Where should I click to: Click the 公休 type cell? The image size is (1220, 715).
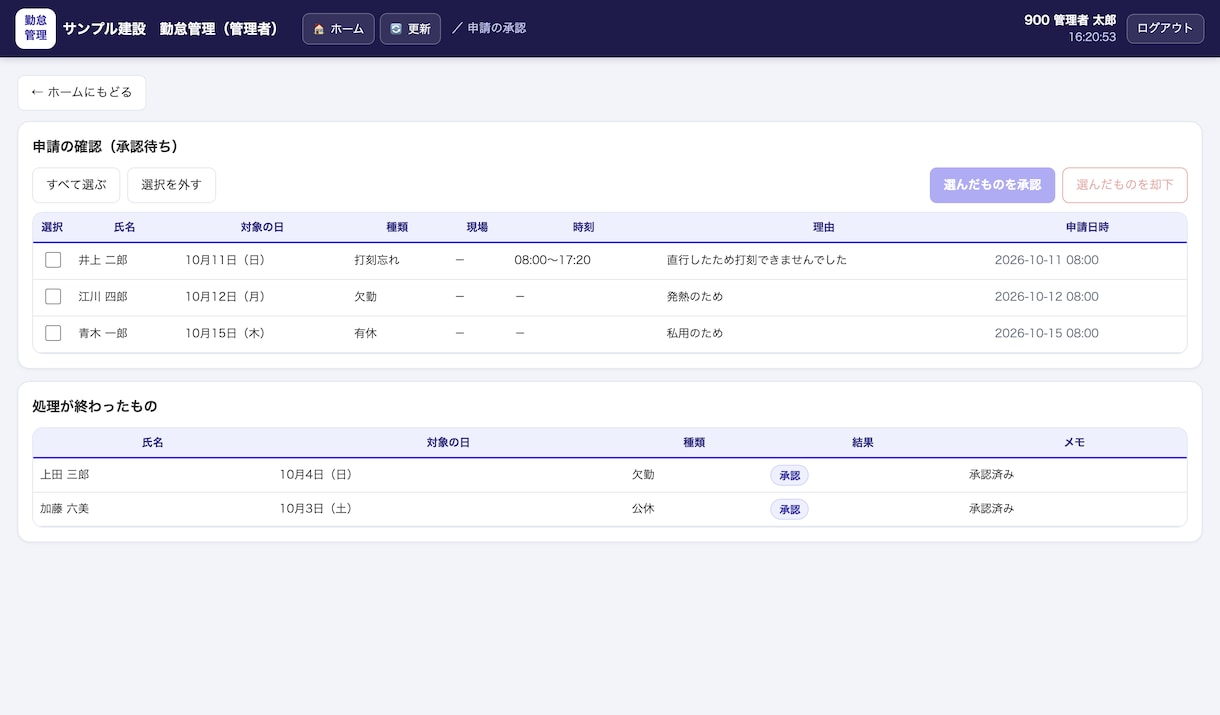[x=643, y=509]
